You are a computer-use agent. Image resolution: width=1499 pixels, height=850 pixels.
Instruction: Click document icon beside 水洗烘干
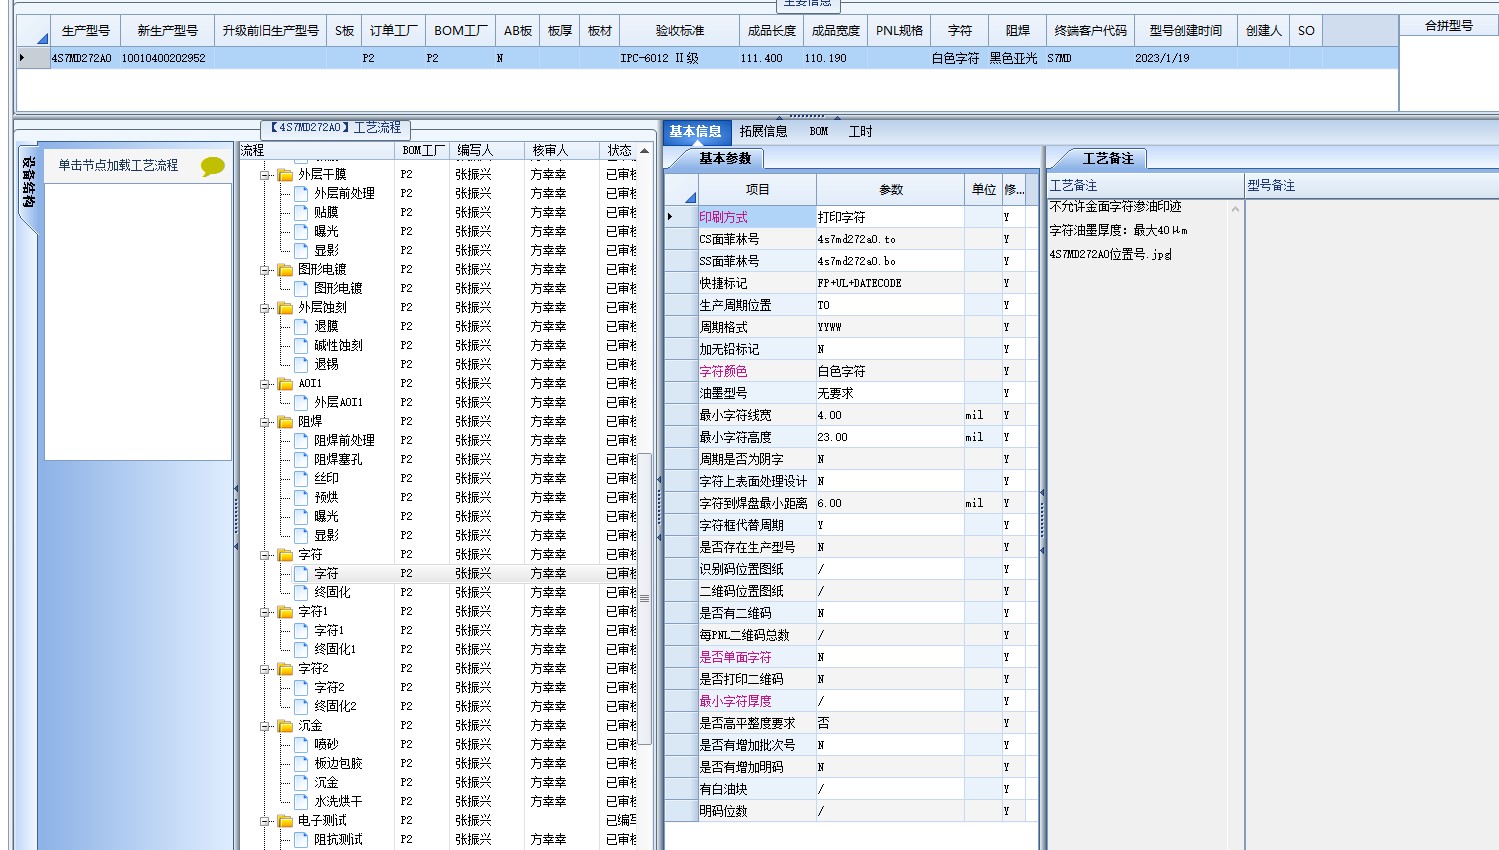302,801
